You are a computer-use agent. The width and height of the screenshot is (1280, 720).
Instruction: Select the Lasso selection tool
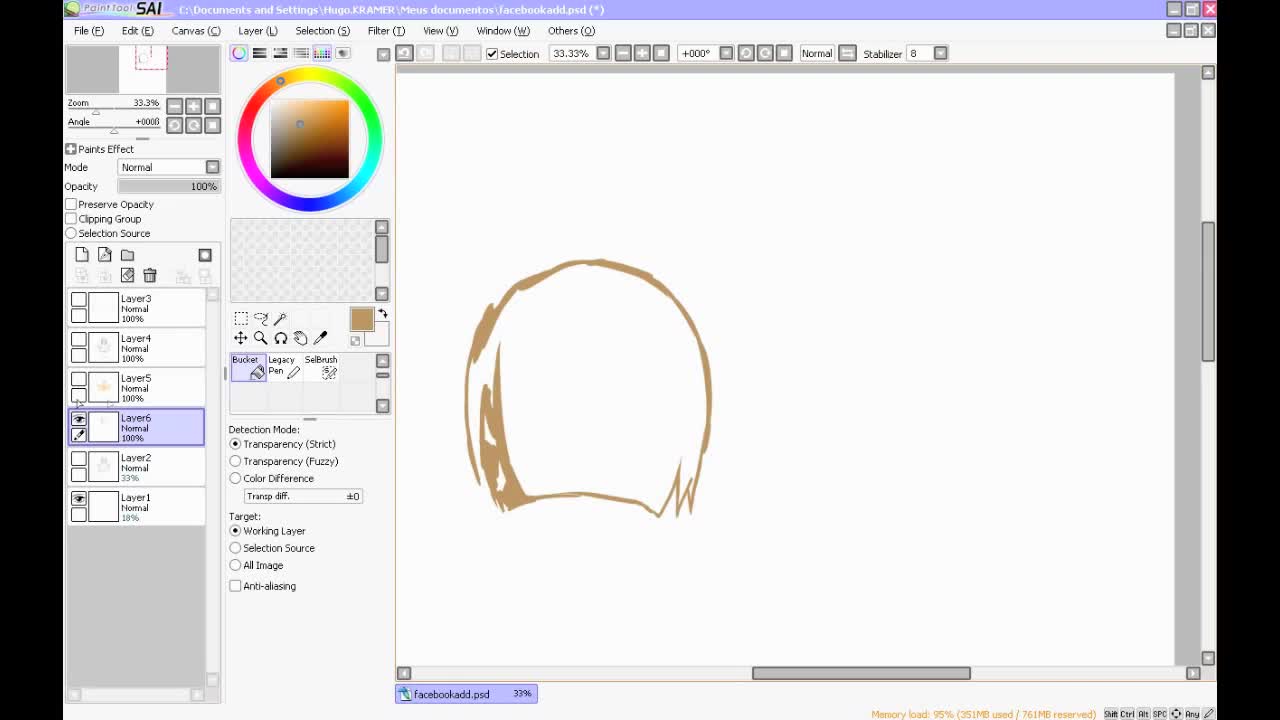tap(261, 318)
